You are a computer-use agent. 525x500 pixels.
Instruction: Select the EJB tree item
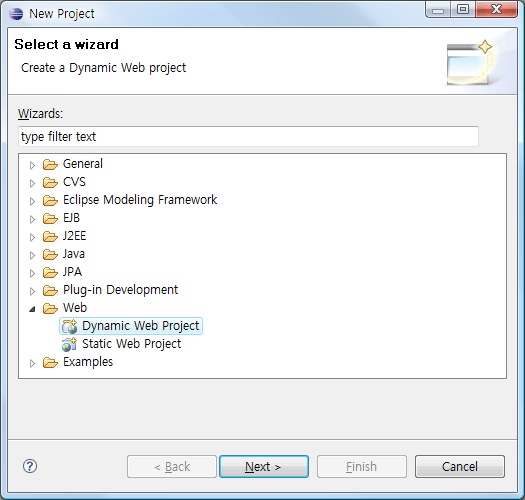[71, 218]
